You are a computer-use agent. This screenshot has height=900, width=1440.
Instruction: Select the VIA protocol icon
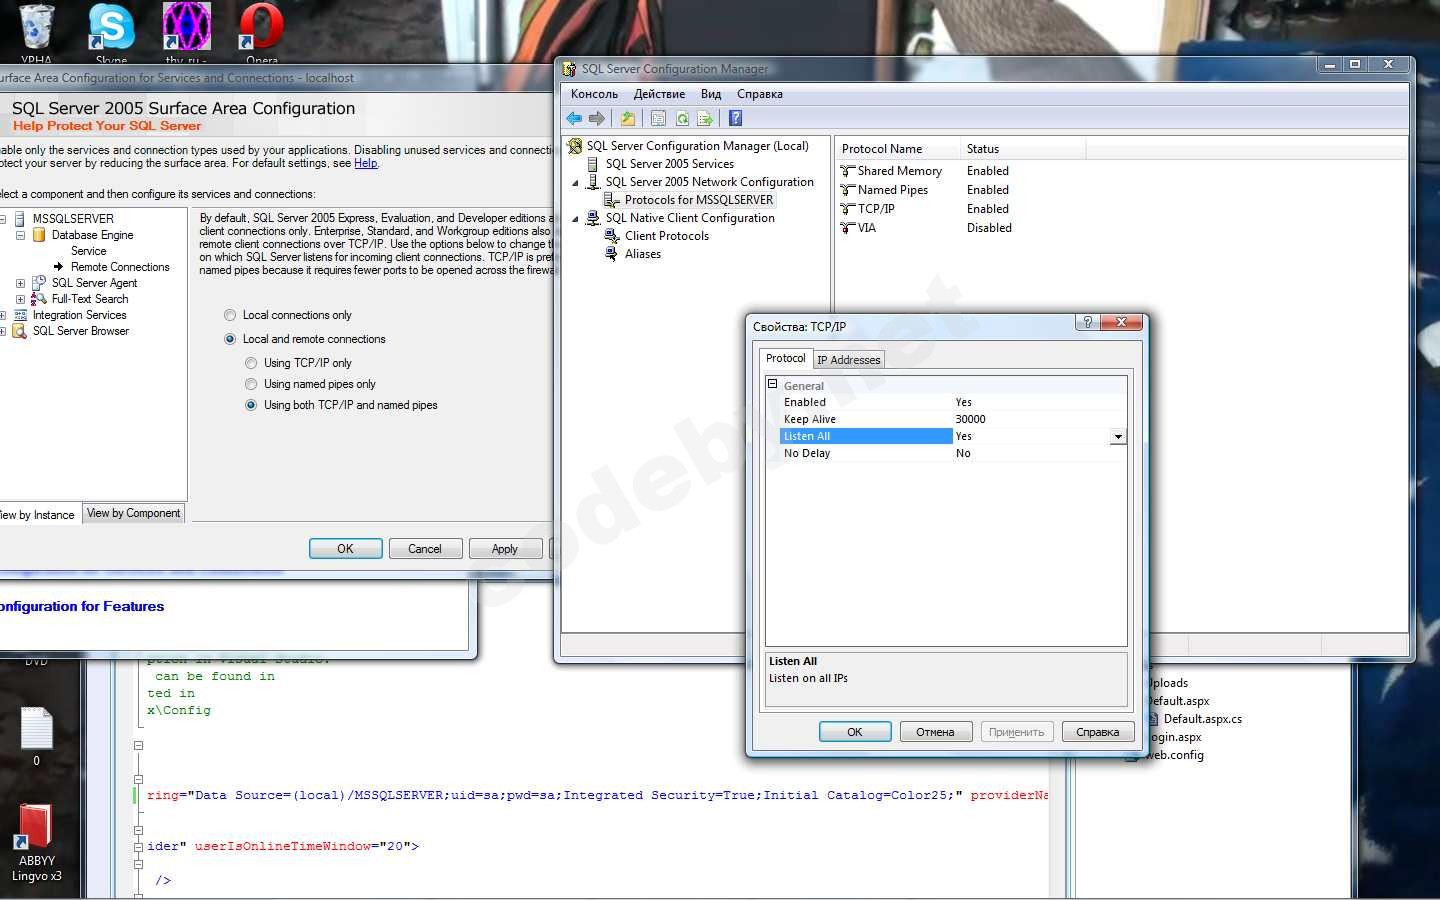coord(848,228)
